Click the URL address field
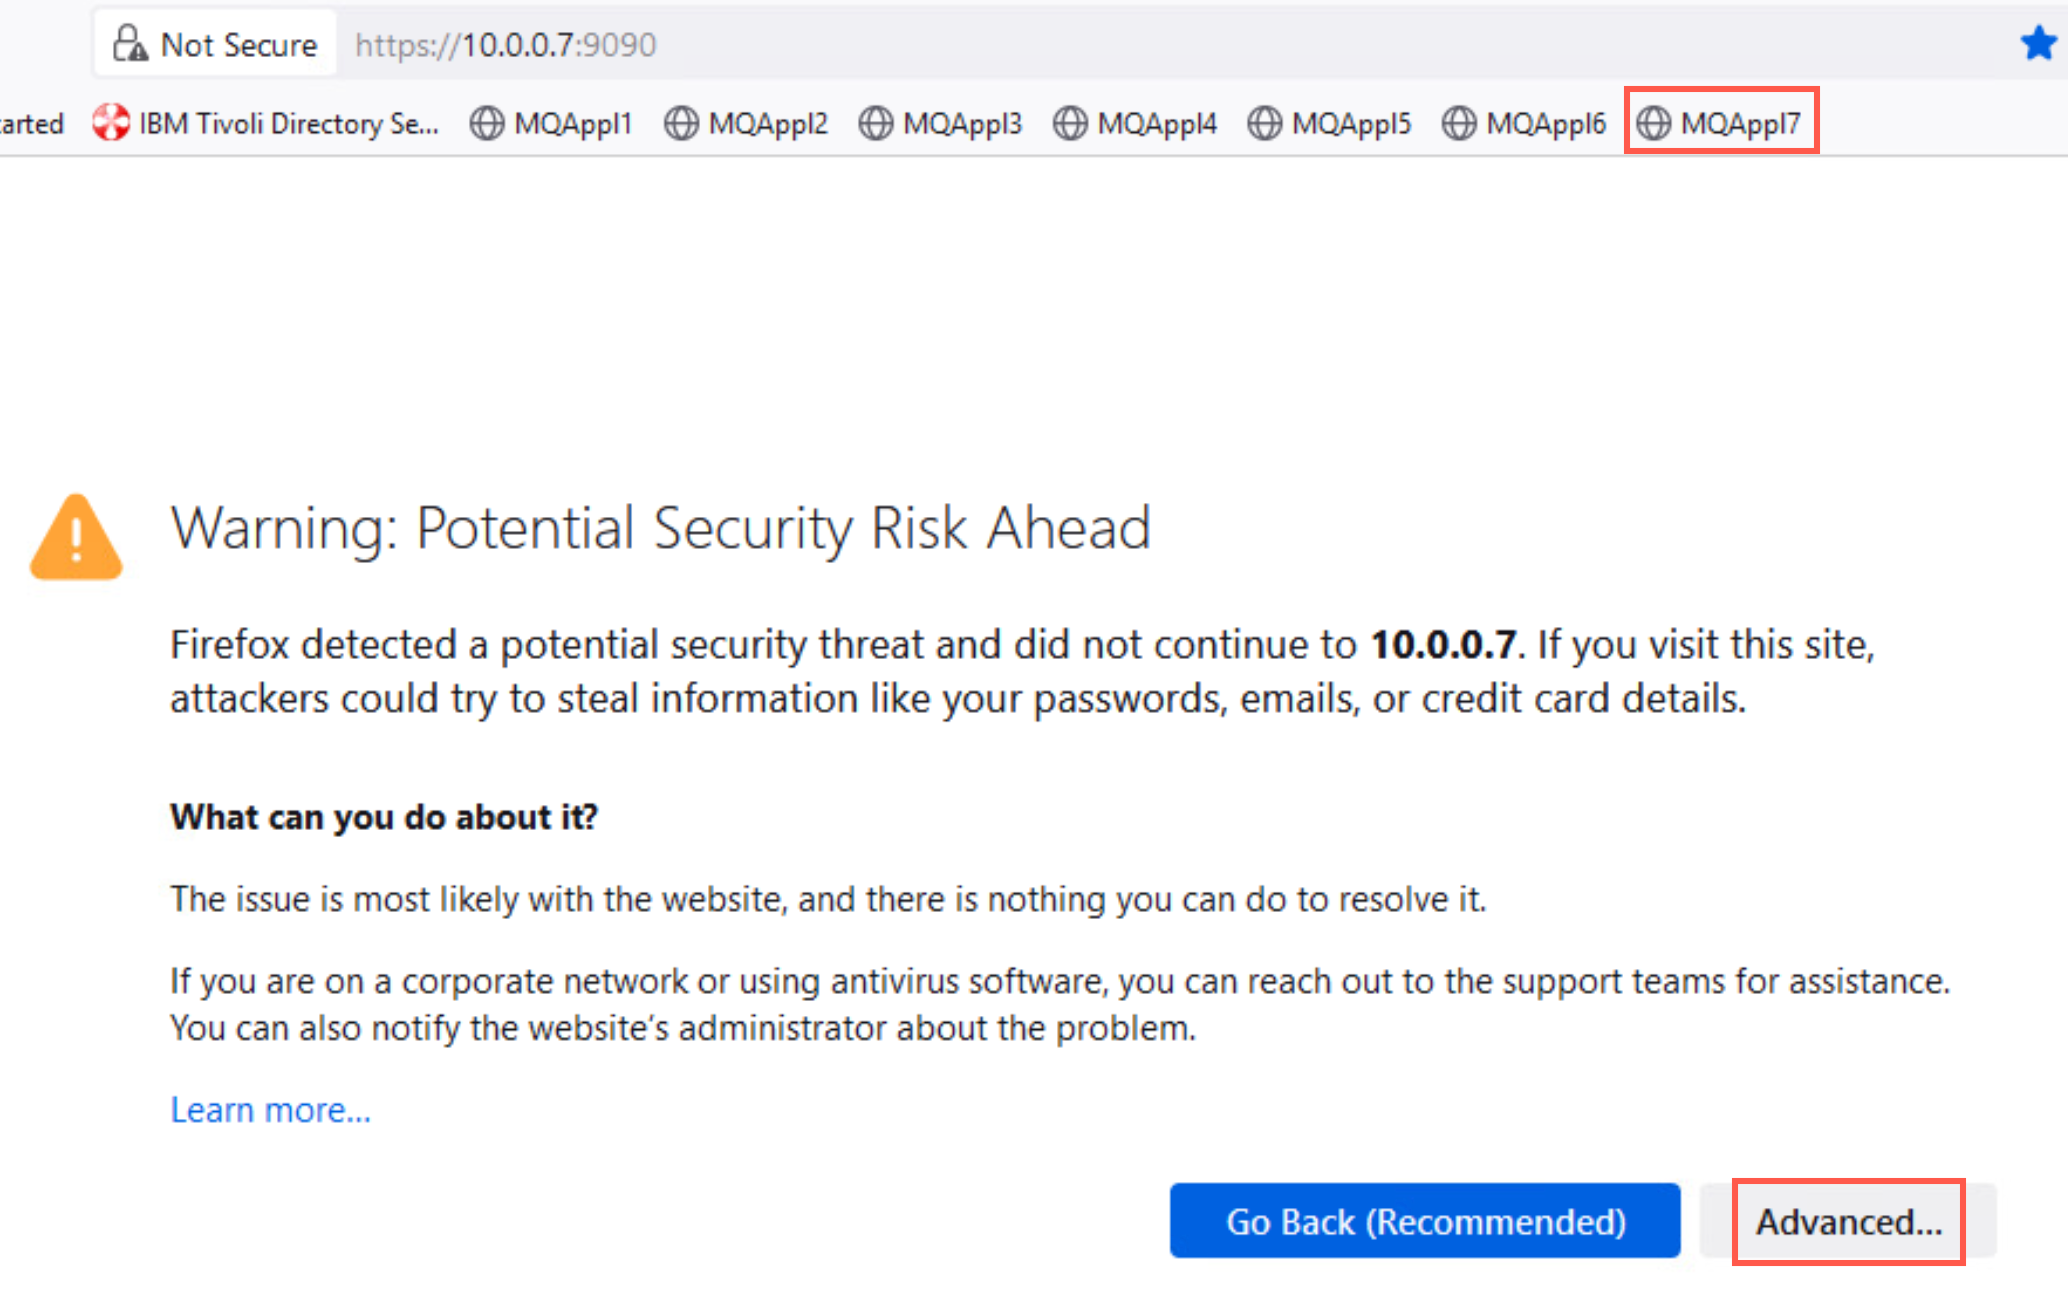The height and width of the screenshot is (1304, 2068). (x=1170, y=45)
